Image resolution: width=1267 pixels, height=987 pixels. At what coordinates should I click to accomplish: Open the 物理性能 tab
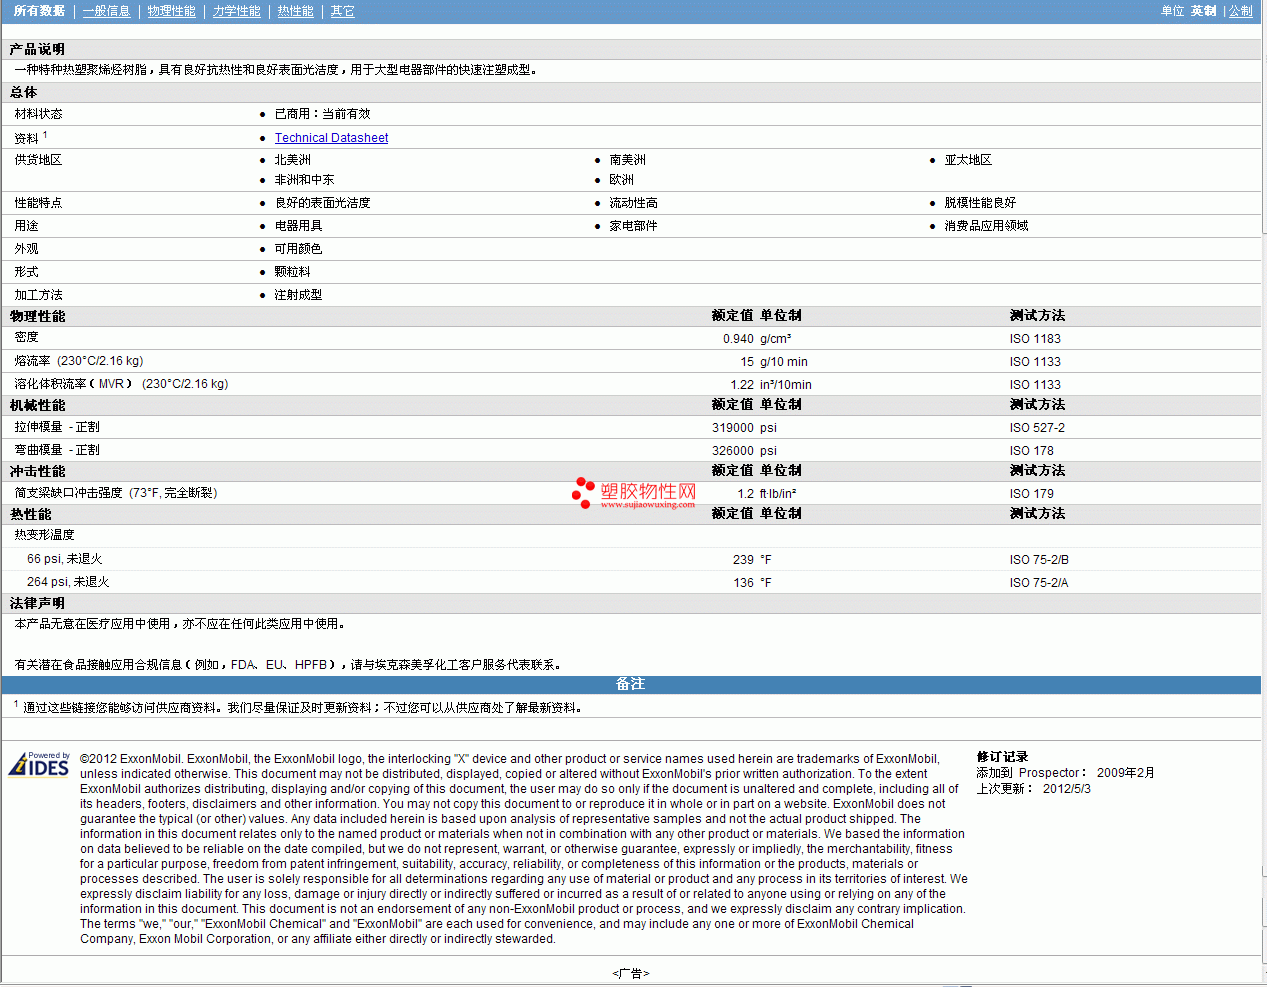pos(171,11)
